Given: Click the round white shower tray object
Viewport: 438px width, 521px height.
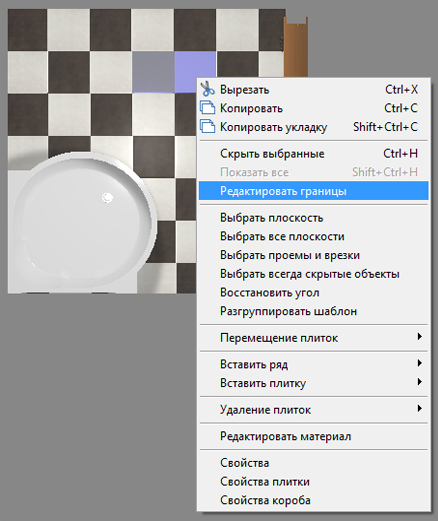Looking at the screenshot, I should point(83,221).
